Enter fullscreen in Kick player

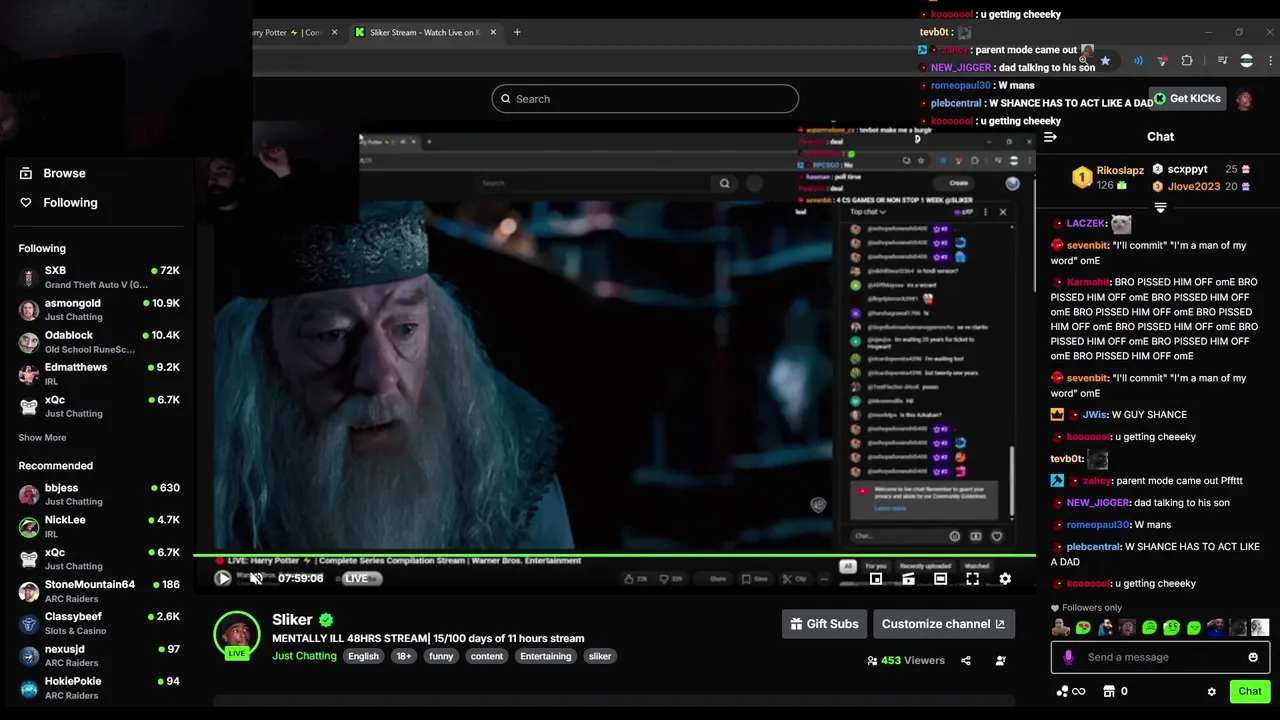[x=972, y=578]
